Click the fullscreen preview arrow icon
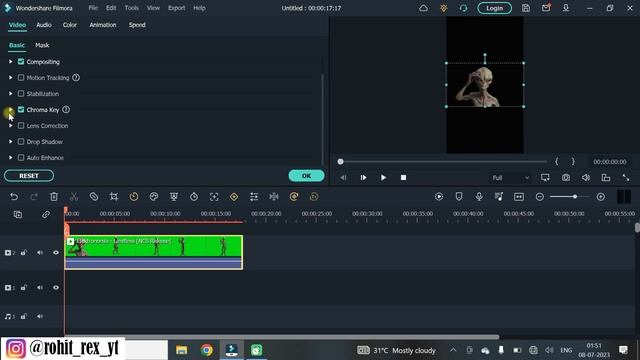The height and width of the screenshot is (360, 640). (x=626, y=178)
